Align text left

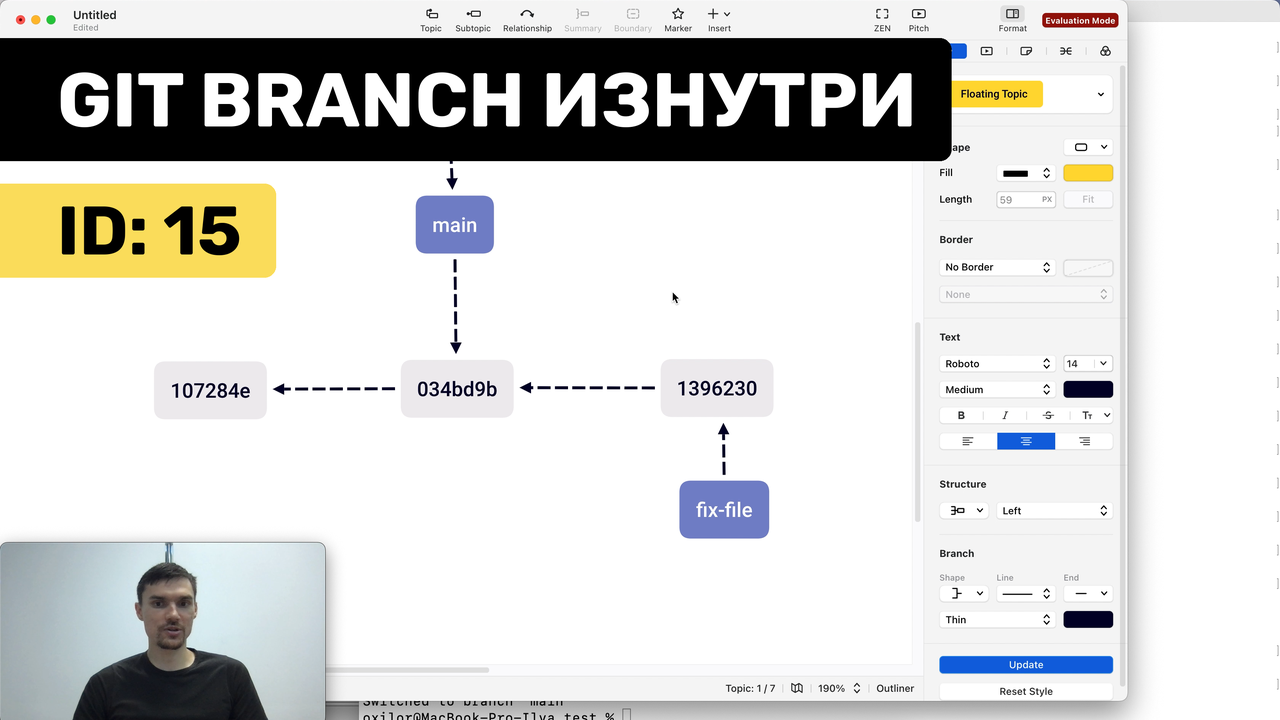(x=968, y=441)
